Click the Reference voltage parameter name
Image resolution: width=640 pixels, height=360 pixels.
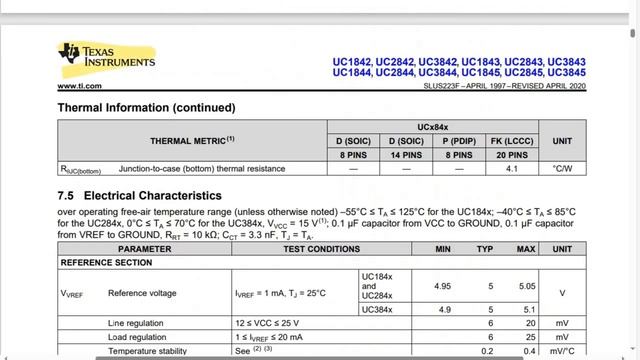[142, 293]
